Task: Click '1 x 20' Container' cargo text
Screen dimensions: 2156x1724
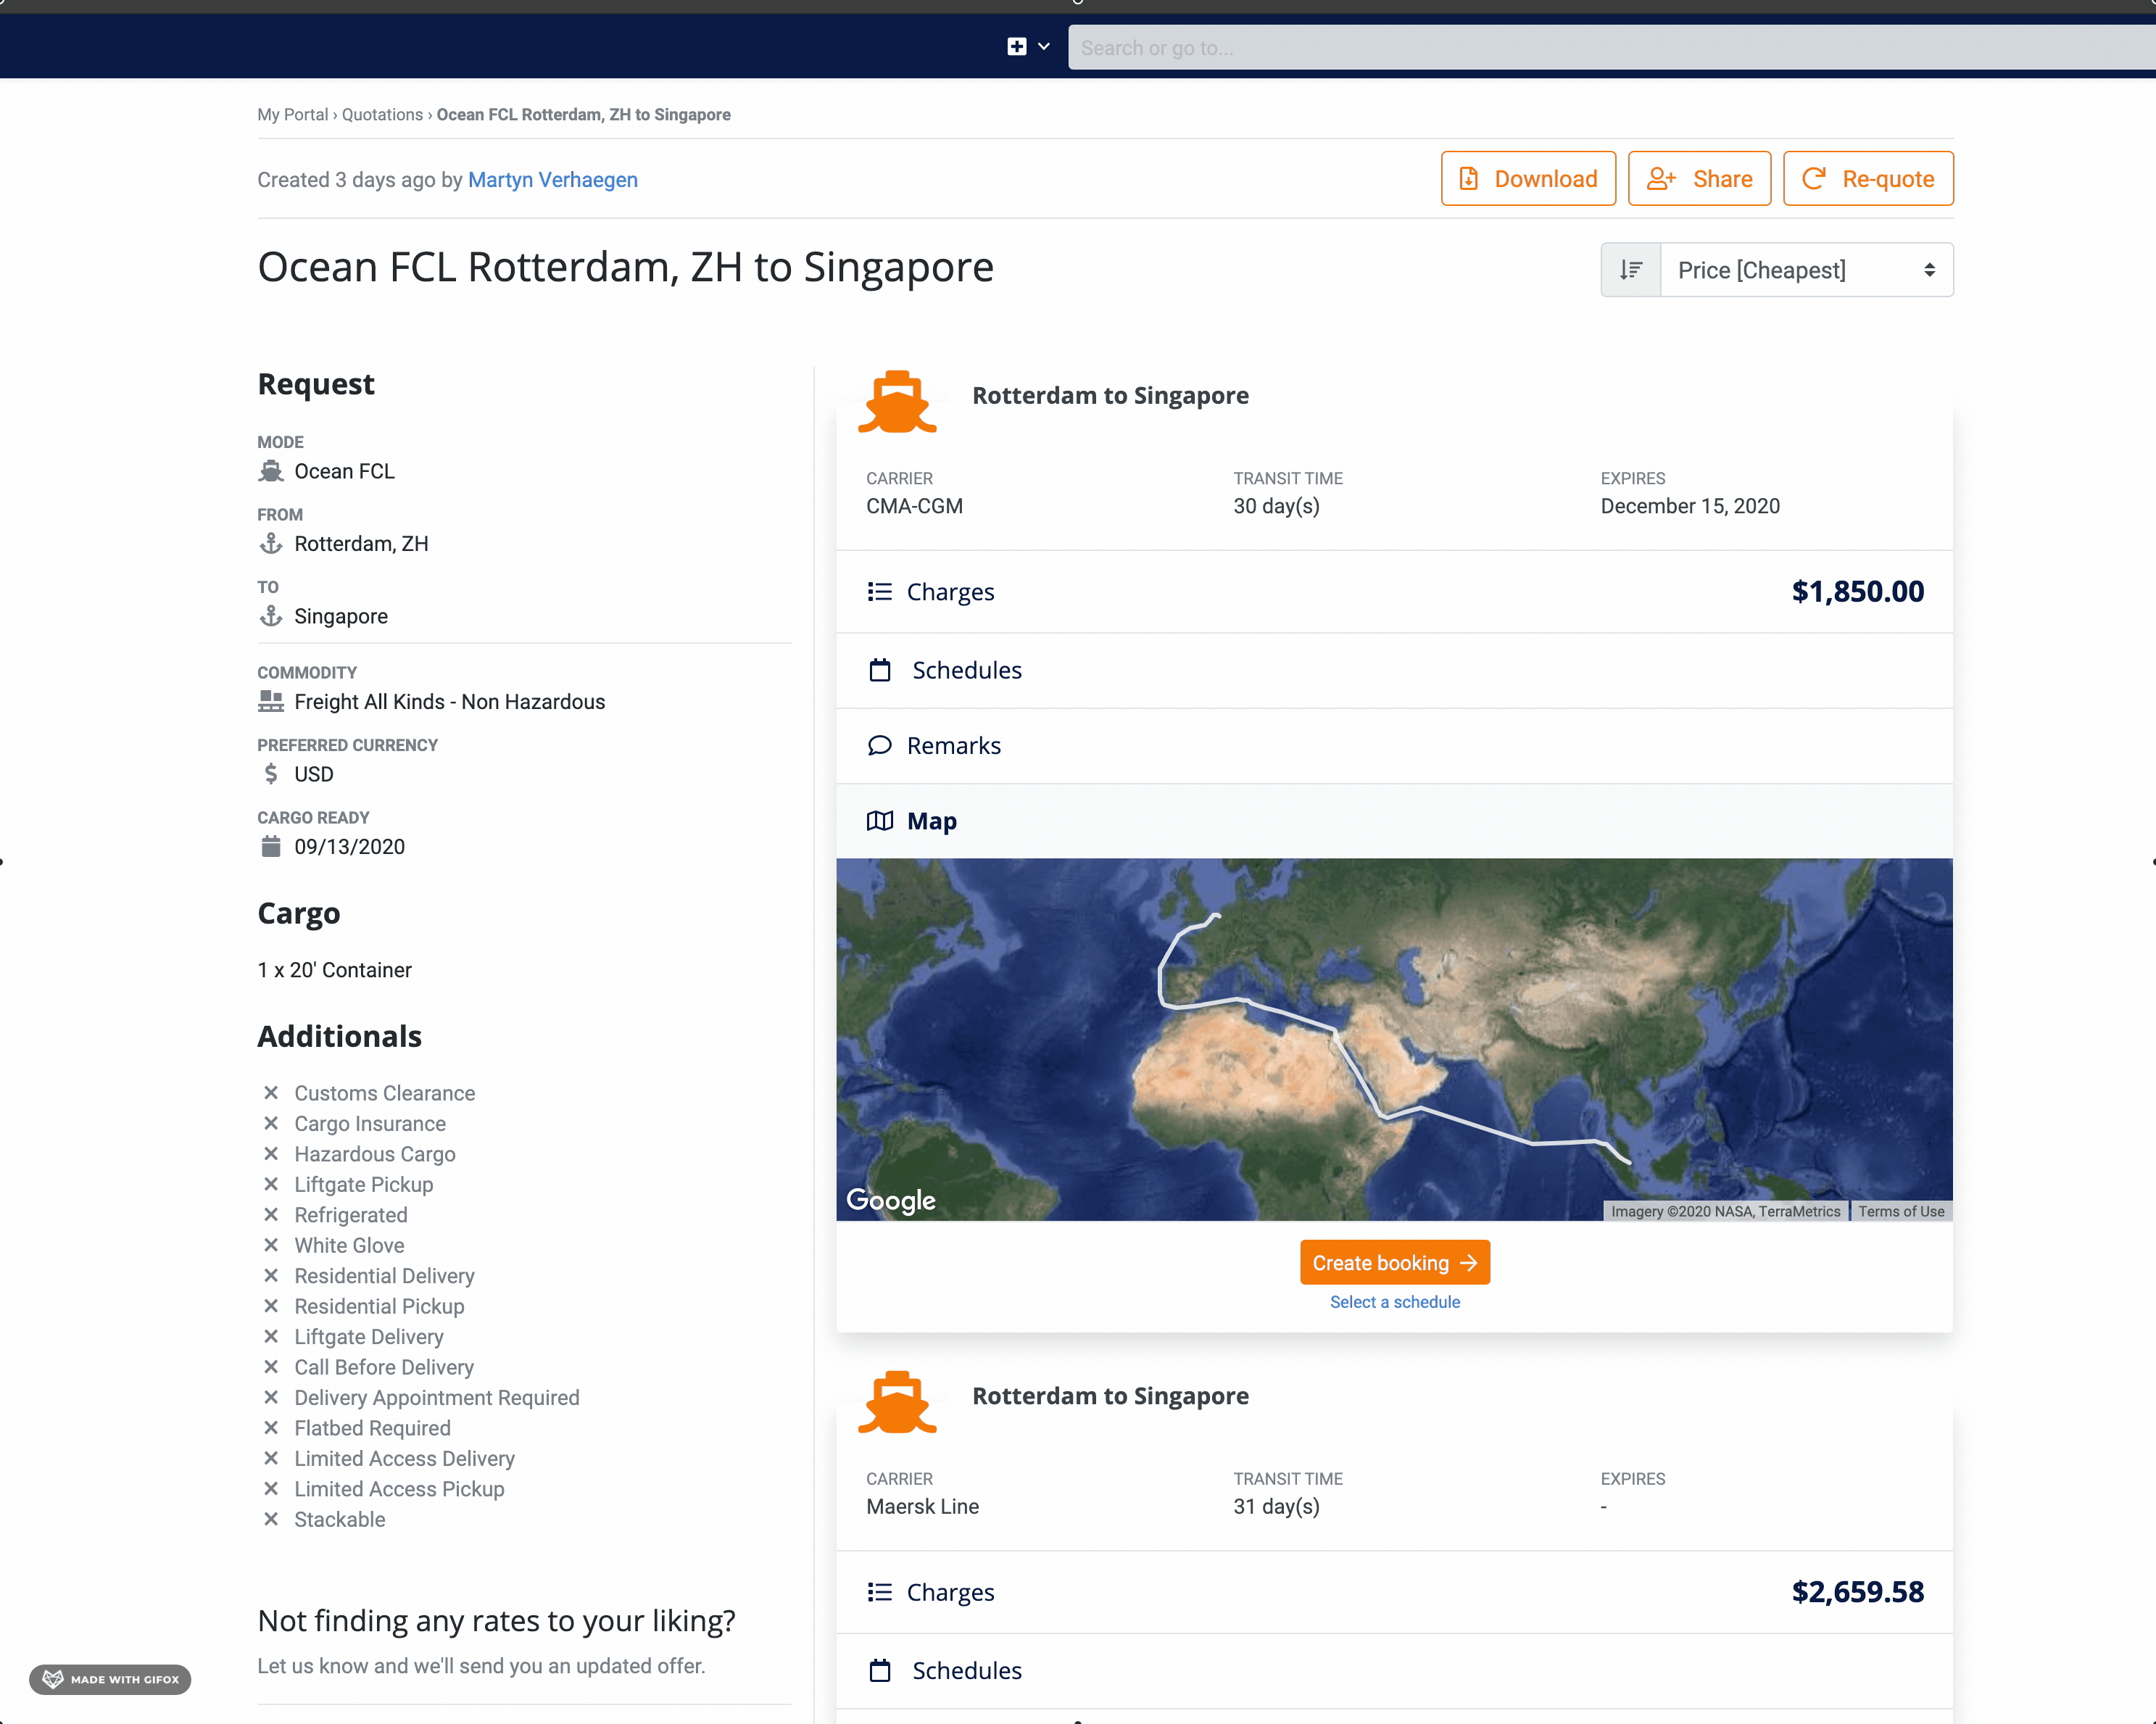Action: 334,971
